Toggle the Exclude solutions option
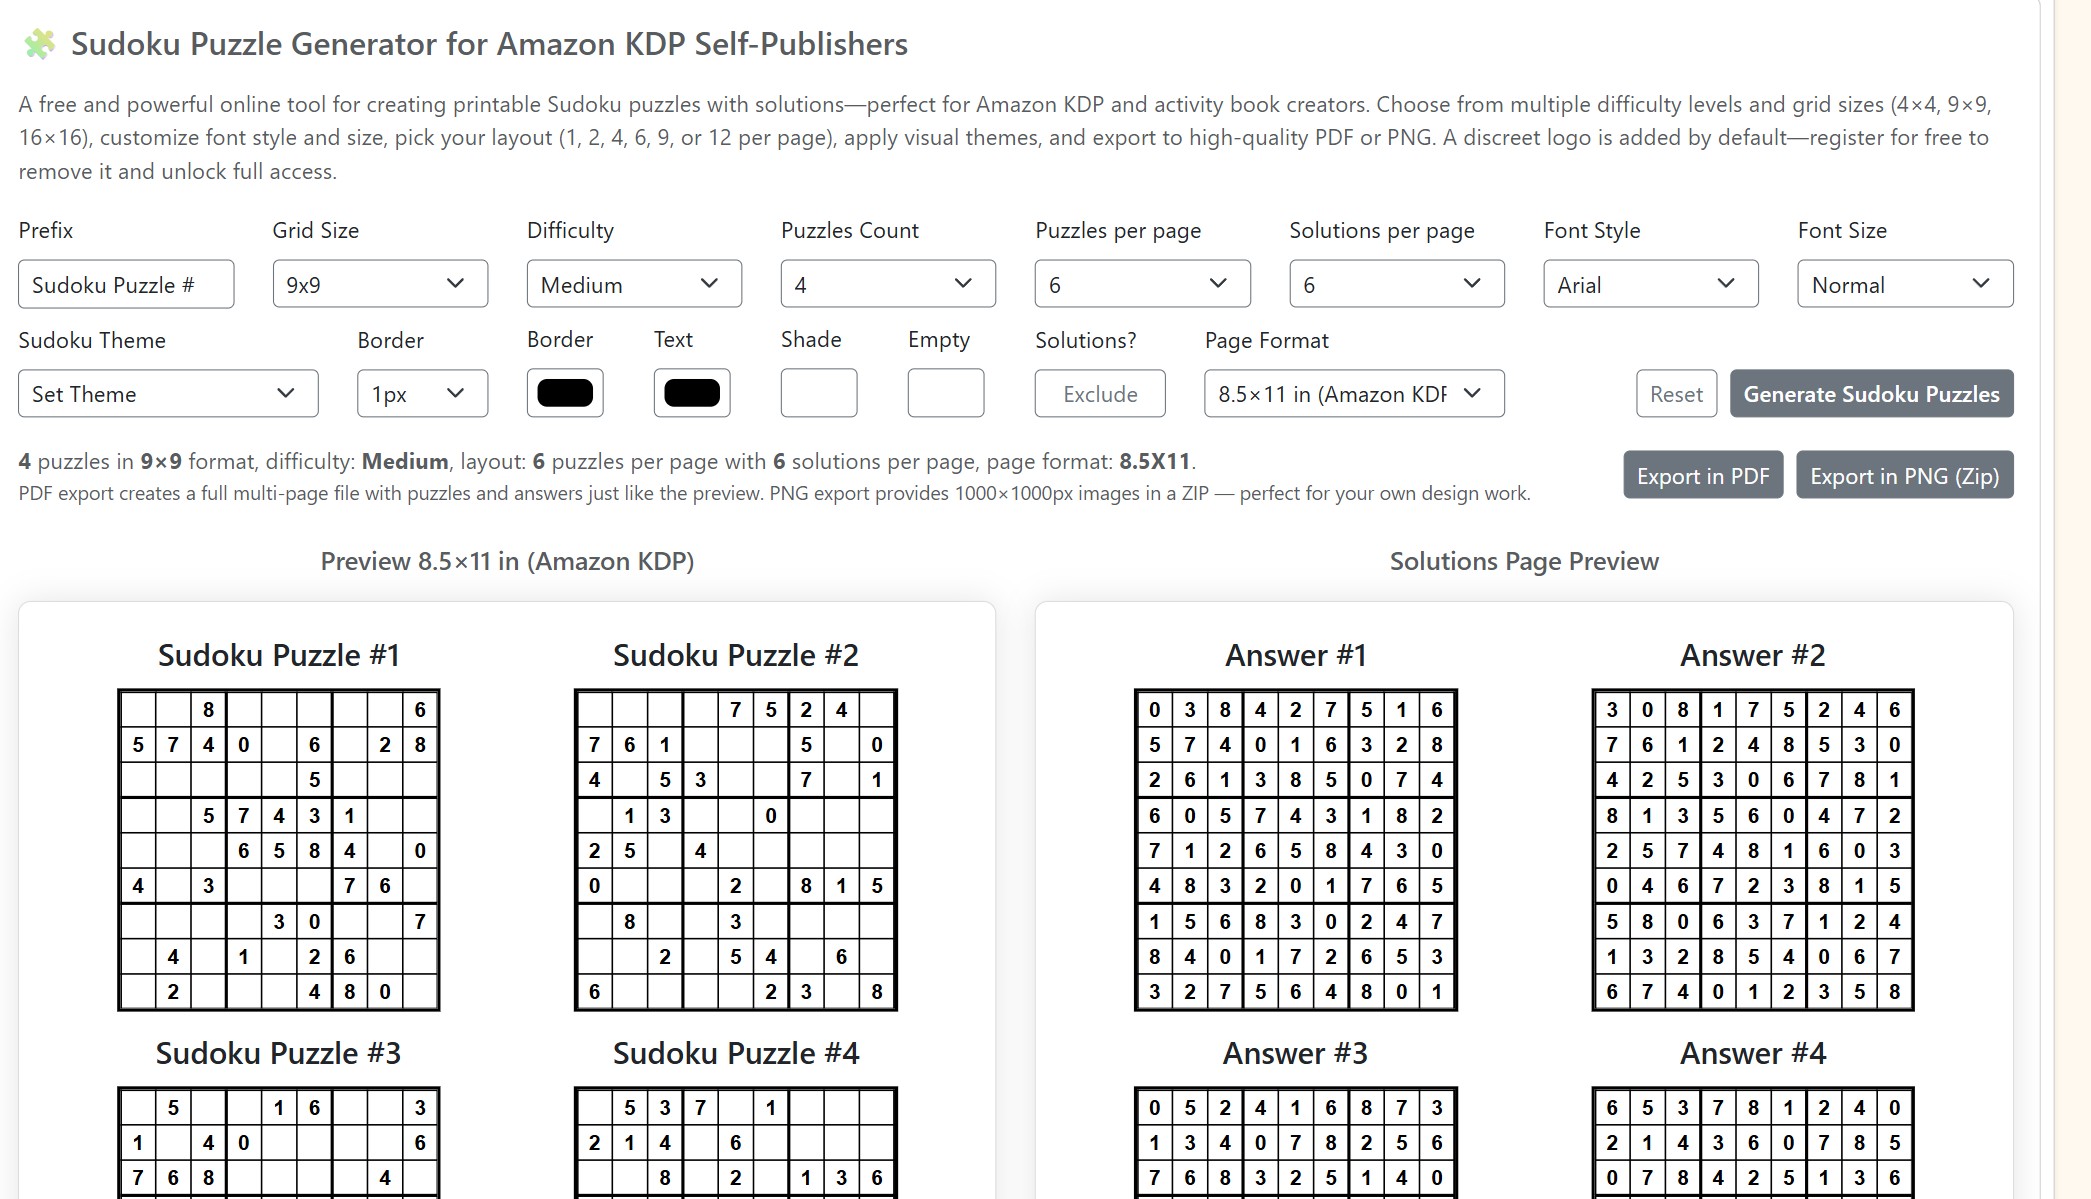The image size is (2091, 1199). click(1100, 393)
